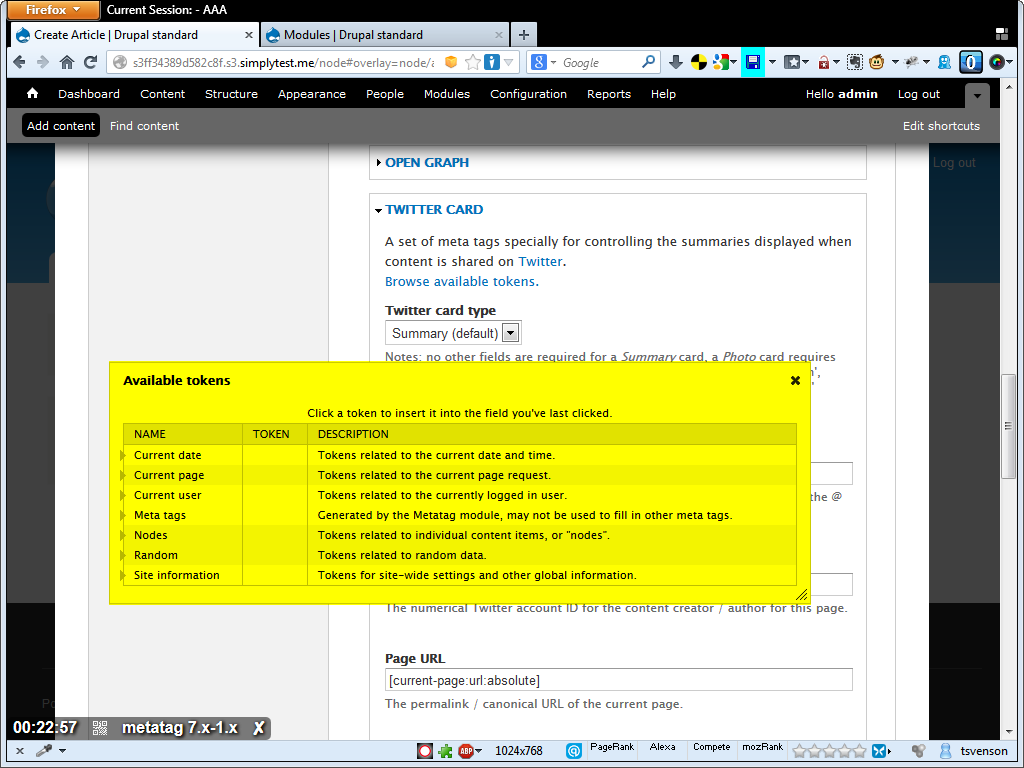Click the Google search magnifier icon
1024x768 pixels.
click(x=648, y=62)
